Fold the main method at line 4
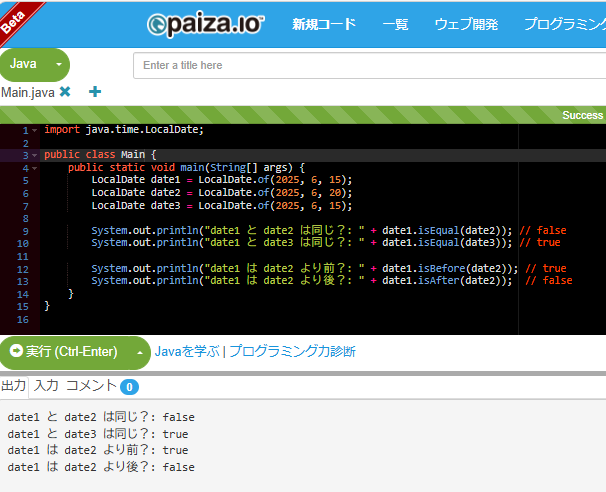The height and width of the screenshot is (492, 606). [x=35, y=168]
